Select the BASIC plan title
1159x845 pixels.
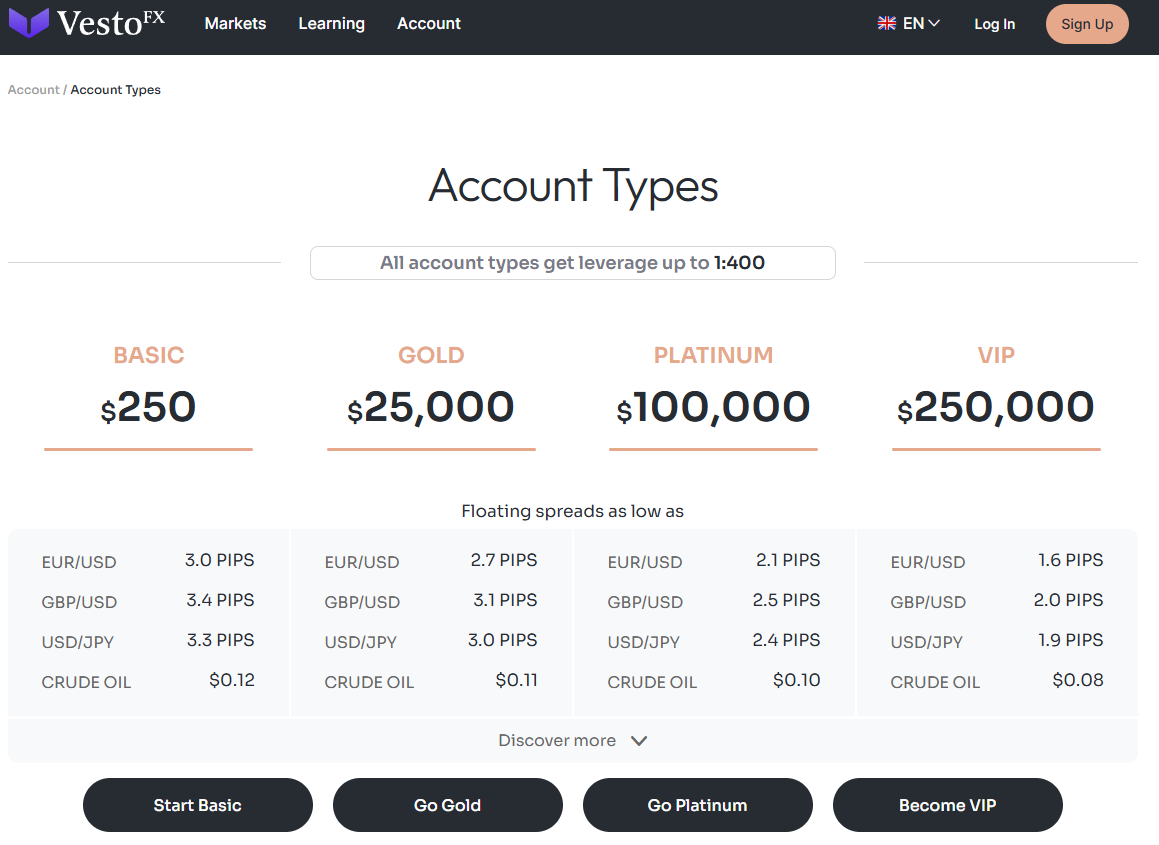point(149,355)
